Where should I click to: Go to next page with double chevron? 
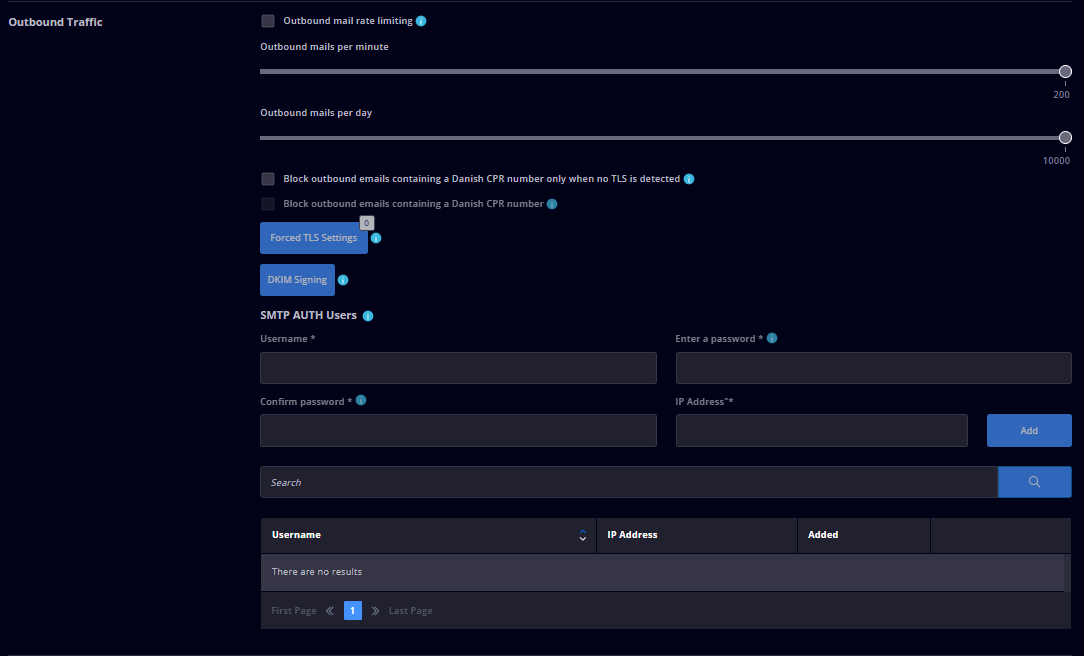[x=375, y=610]
